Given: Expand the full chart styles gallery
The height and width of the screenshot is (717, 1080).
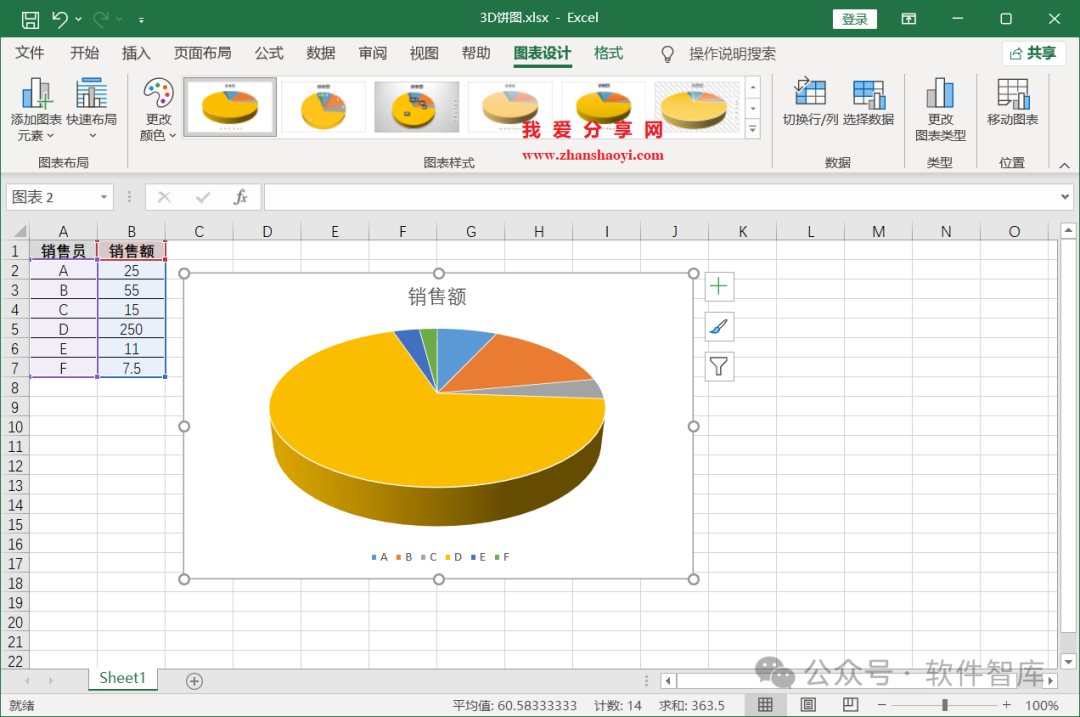Looking at the screenshot, I should tap(753, 129).
